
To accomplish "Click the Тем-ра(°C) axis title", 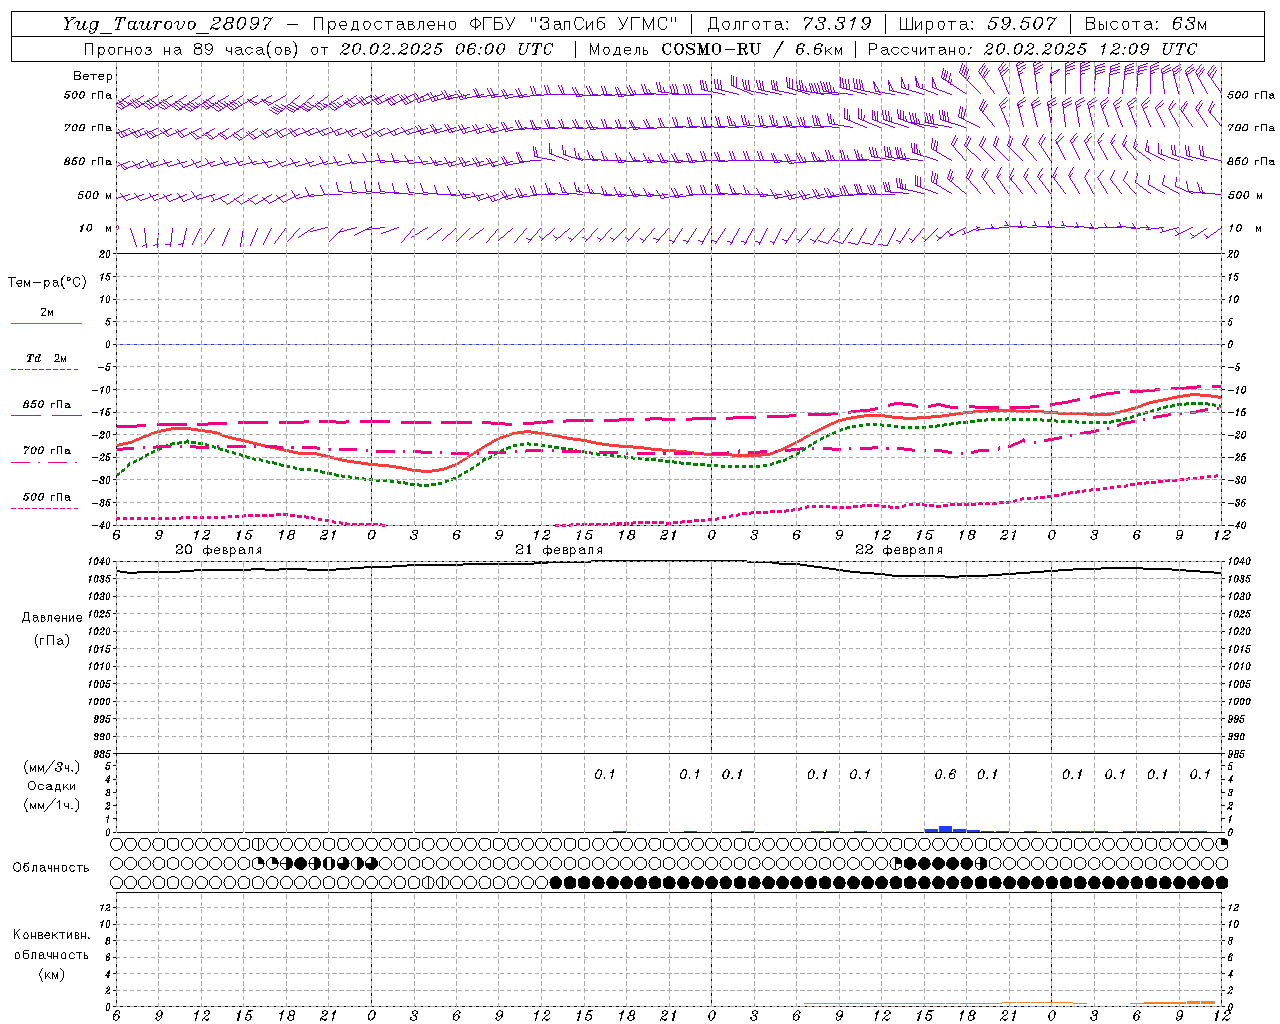I will pyautogui.click(x=47, y=283).
